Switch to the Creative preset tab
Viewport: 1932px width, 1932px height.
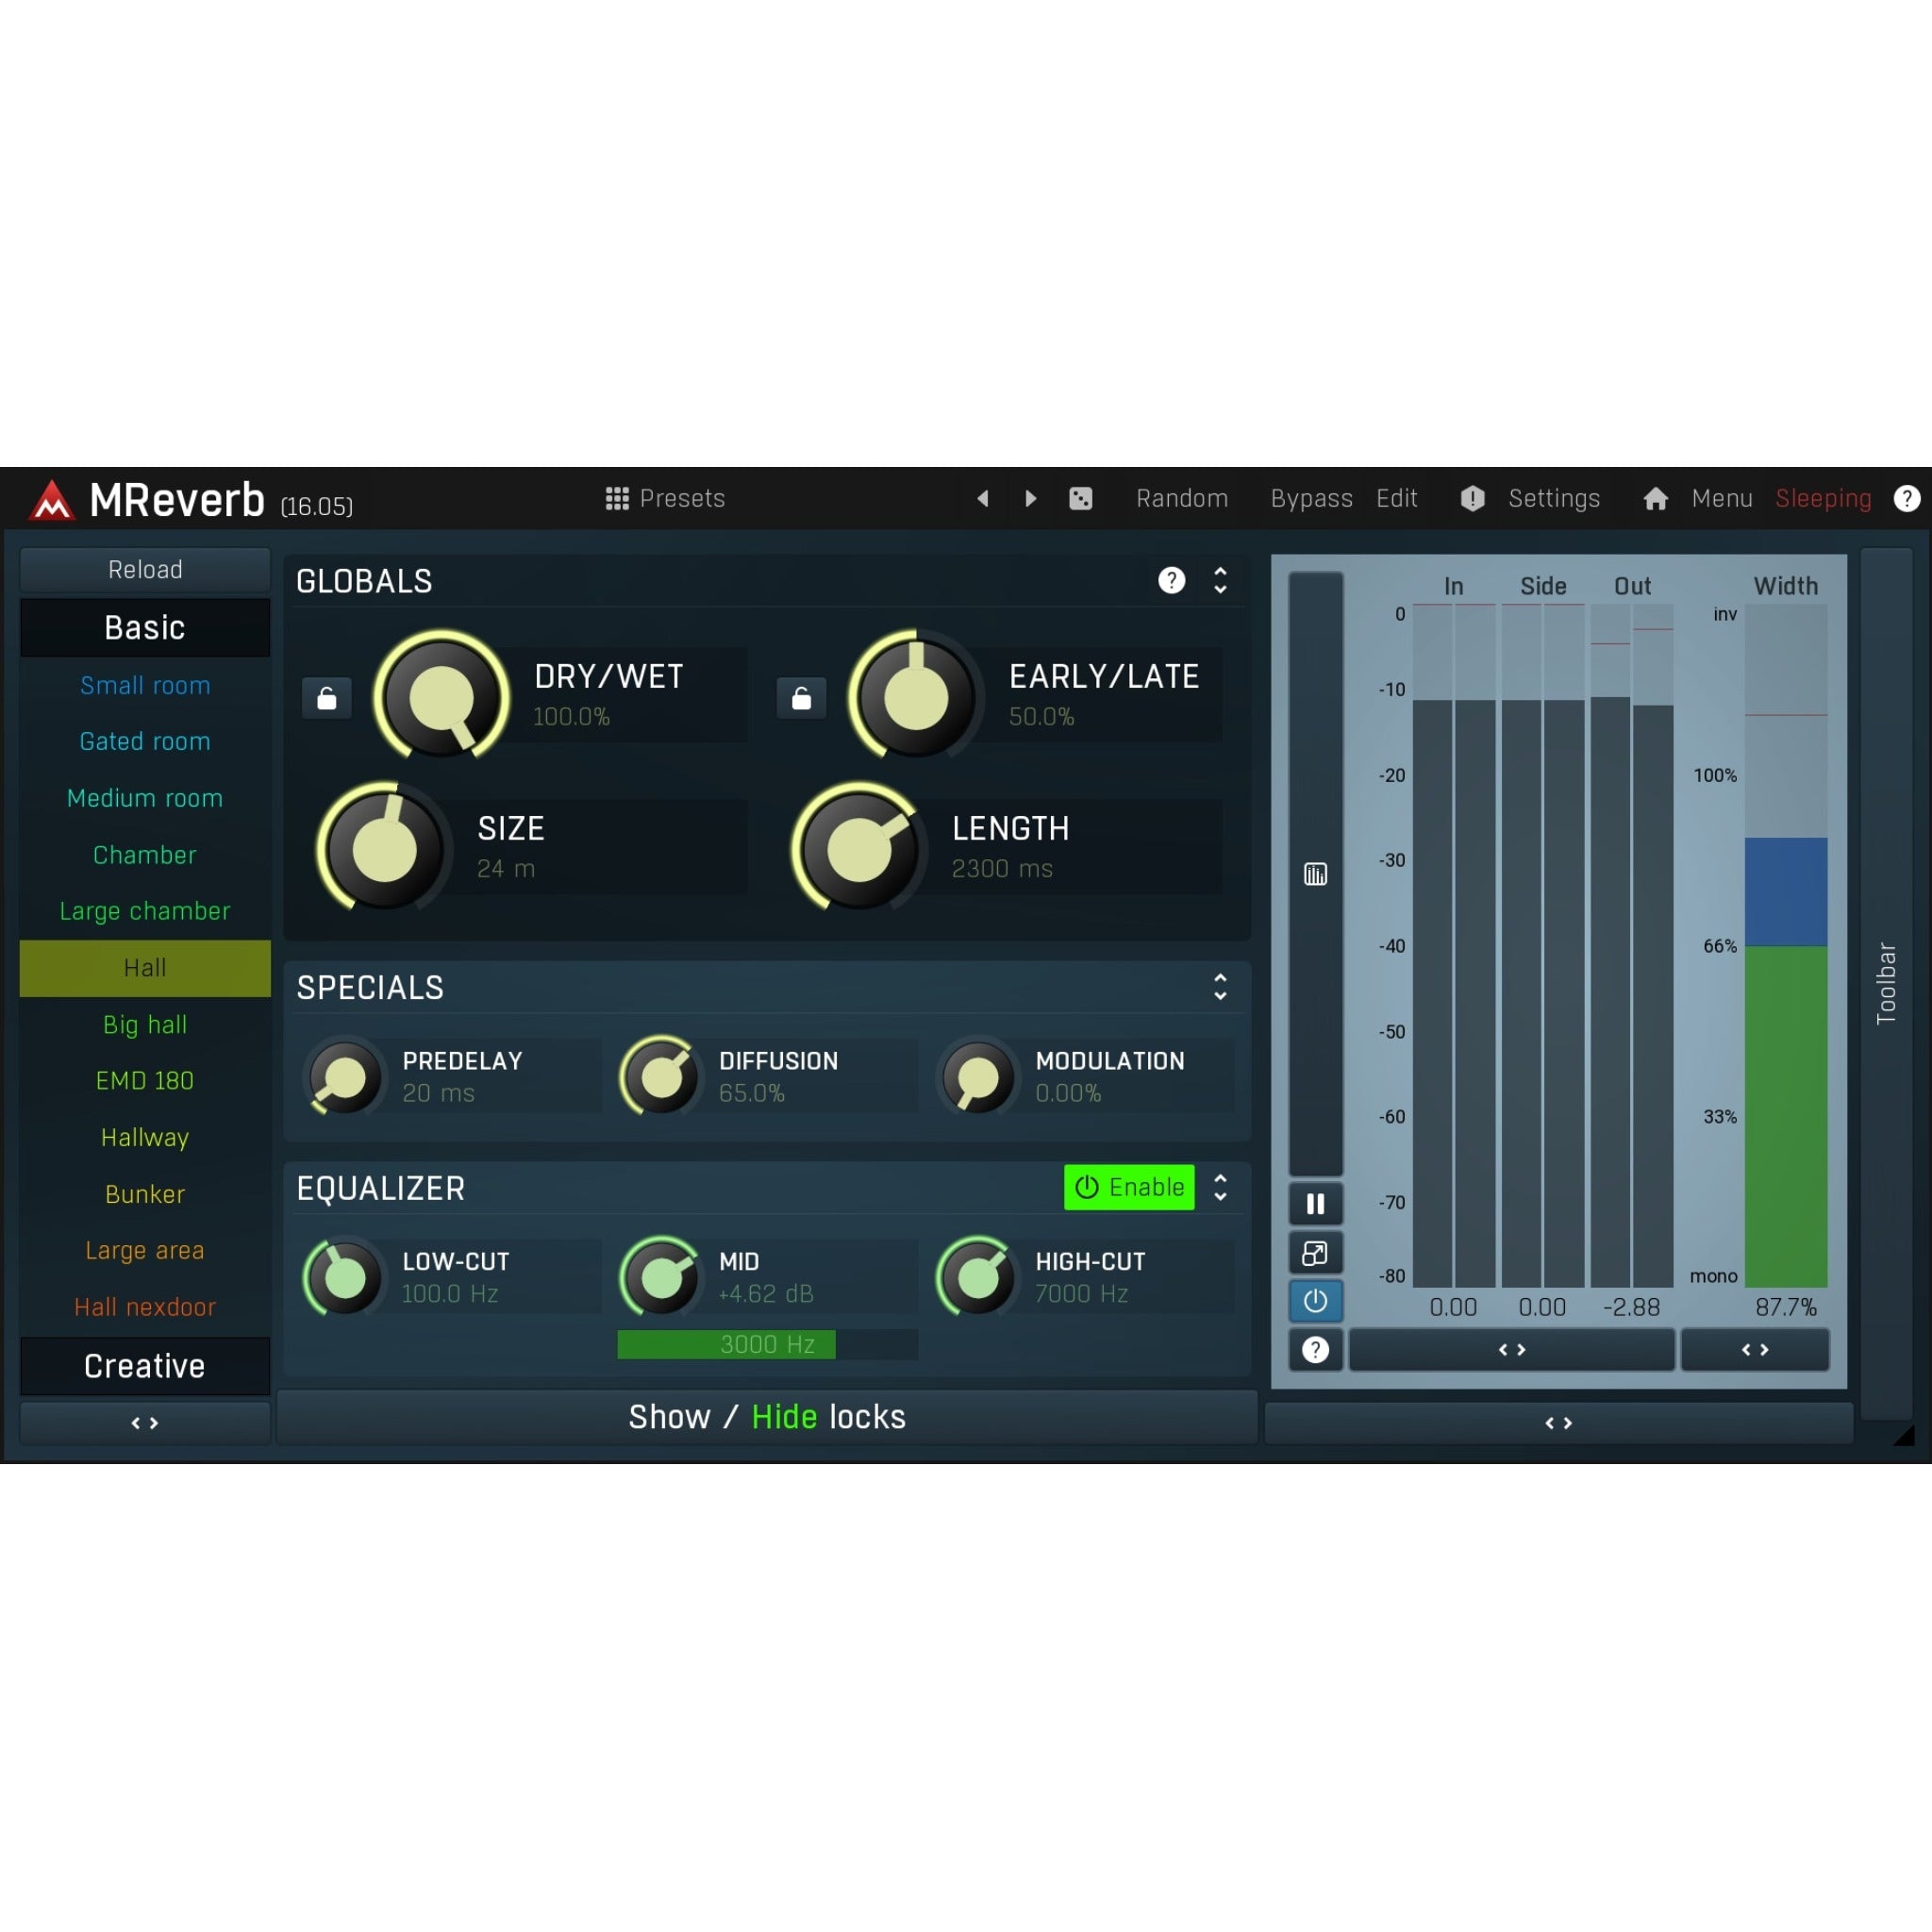tap(144, 1366)
